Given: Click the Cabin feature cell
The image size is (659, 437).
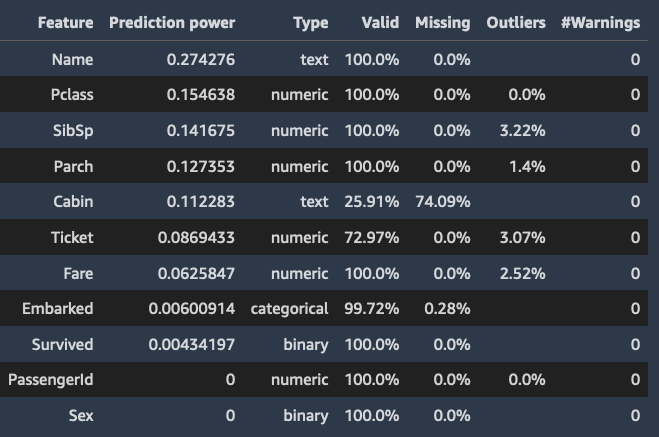Looking at the screenshot, I should 73,202.
